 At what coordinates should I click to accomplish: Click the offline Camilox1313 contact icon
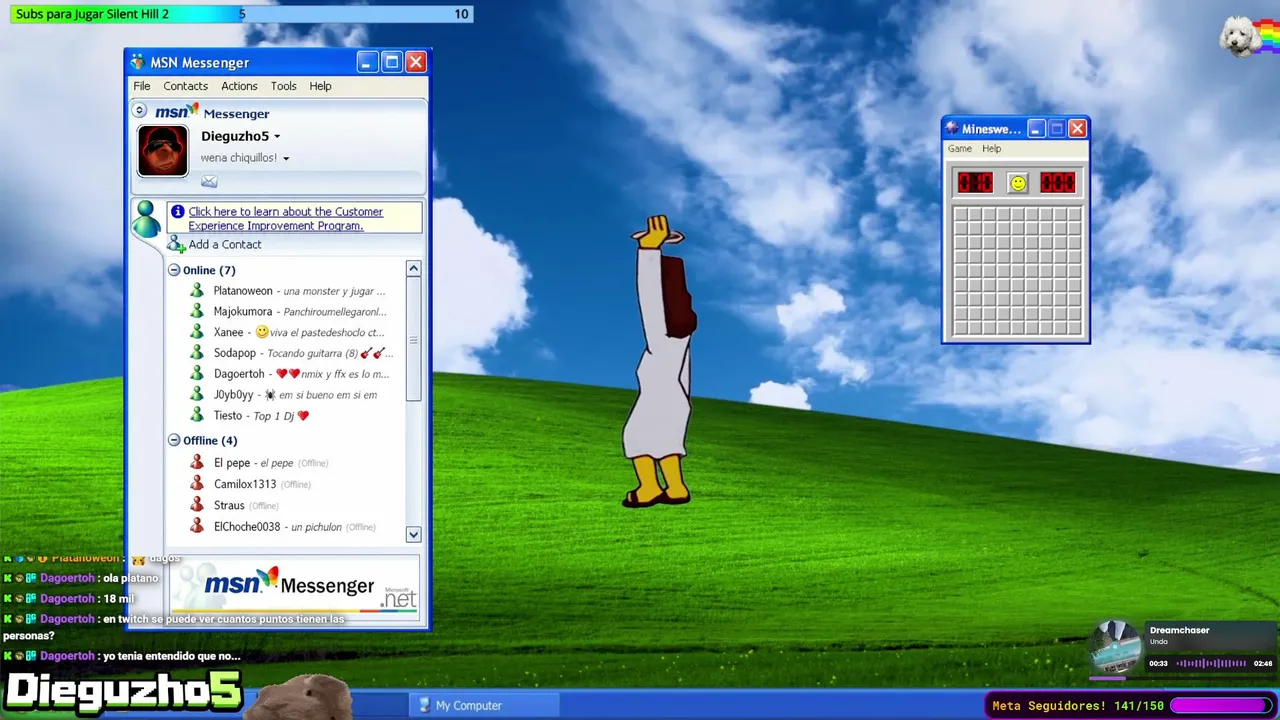pos(197,484)
